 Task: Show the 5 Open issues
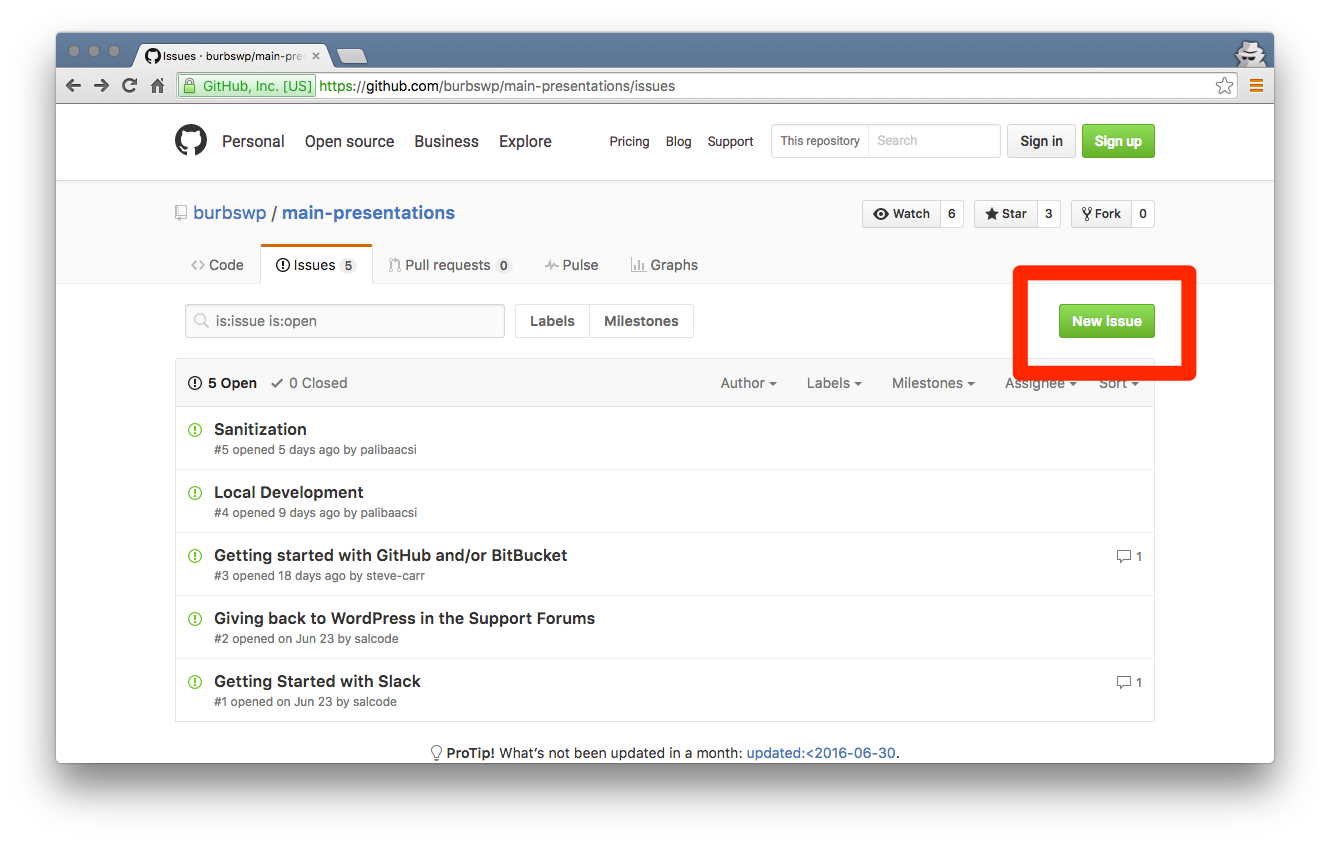pyautogui.click(x=222, y=383)
